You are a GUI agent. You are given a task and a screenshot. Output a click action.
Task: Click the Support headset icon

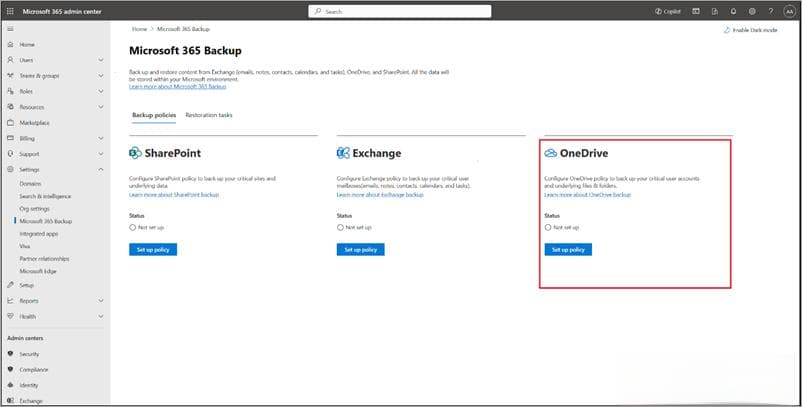(x=10, y=154)
